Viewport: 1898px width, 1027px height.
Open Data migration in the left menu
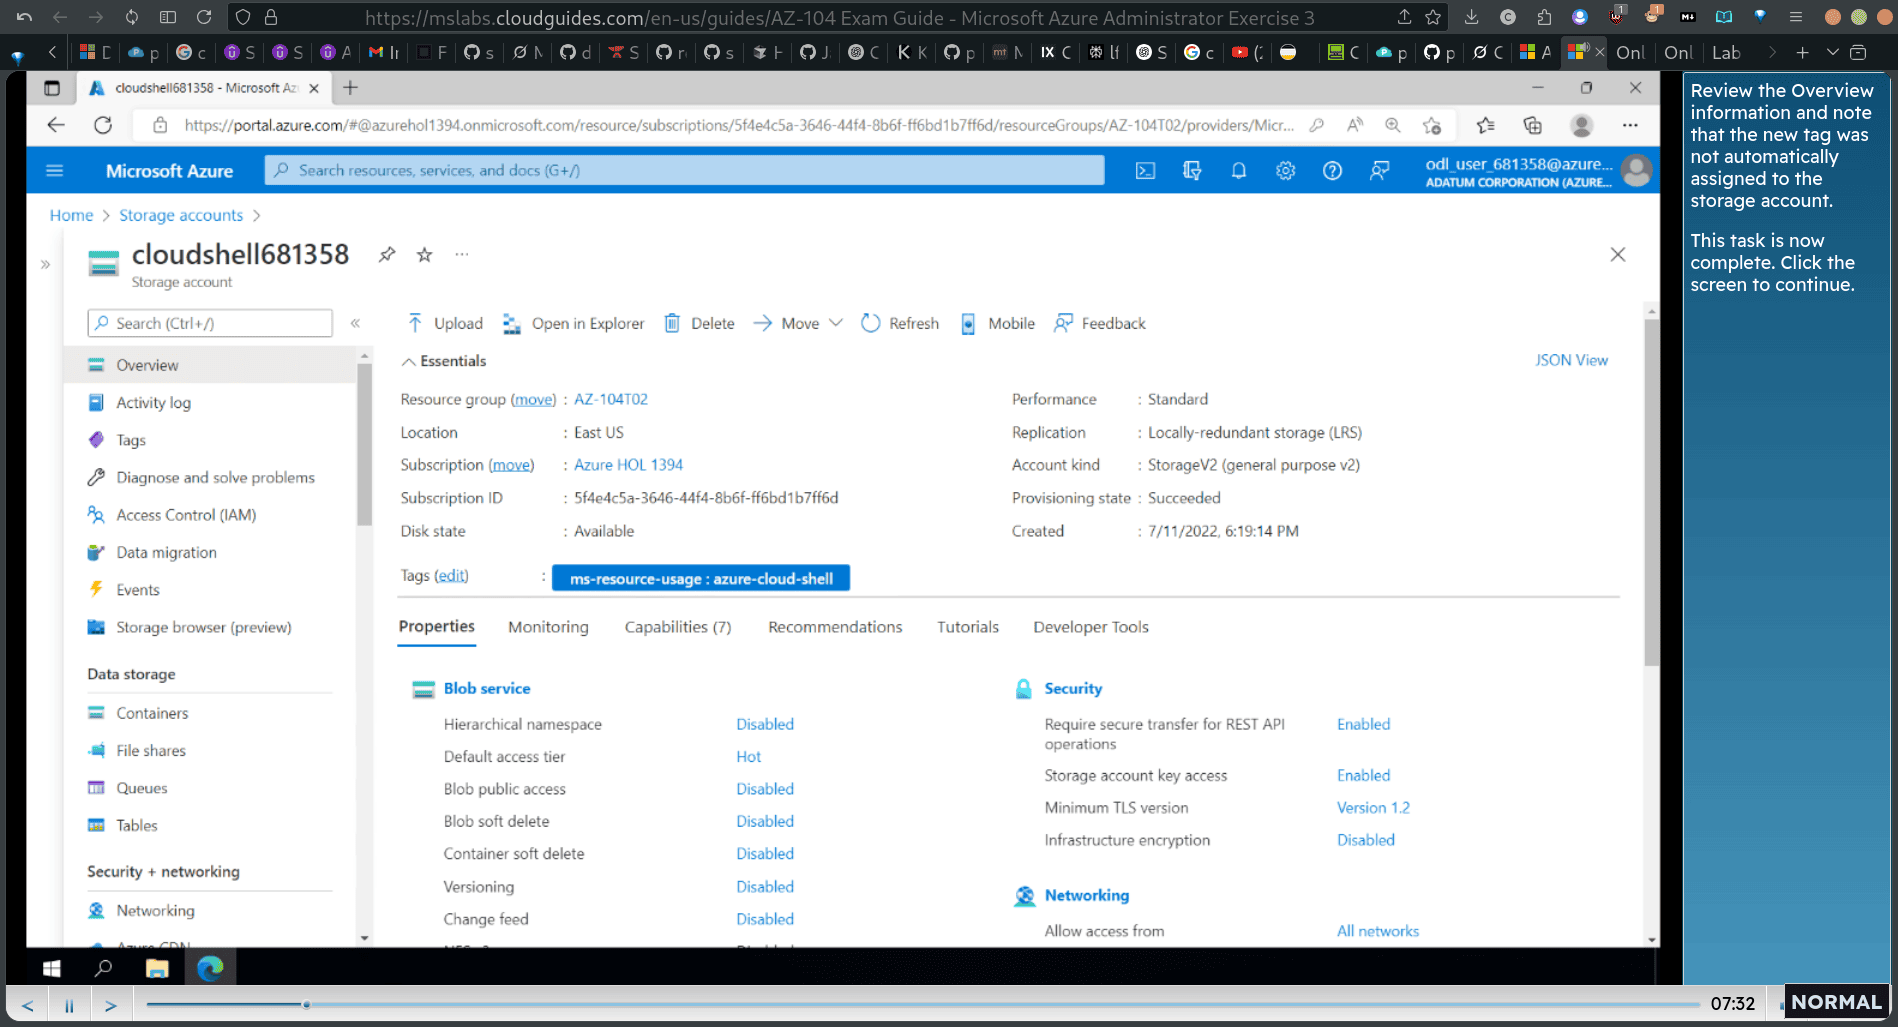[x=210, y=553]
